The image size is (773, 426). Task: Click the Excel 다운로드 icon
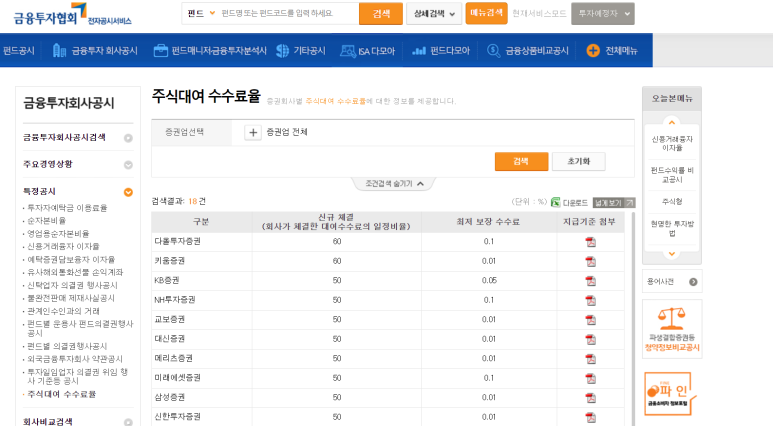pyautogui.click(x=556, y=202)
